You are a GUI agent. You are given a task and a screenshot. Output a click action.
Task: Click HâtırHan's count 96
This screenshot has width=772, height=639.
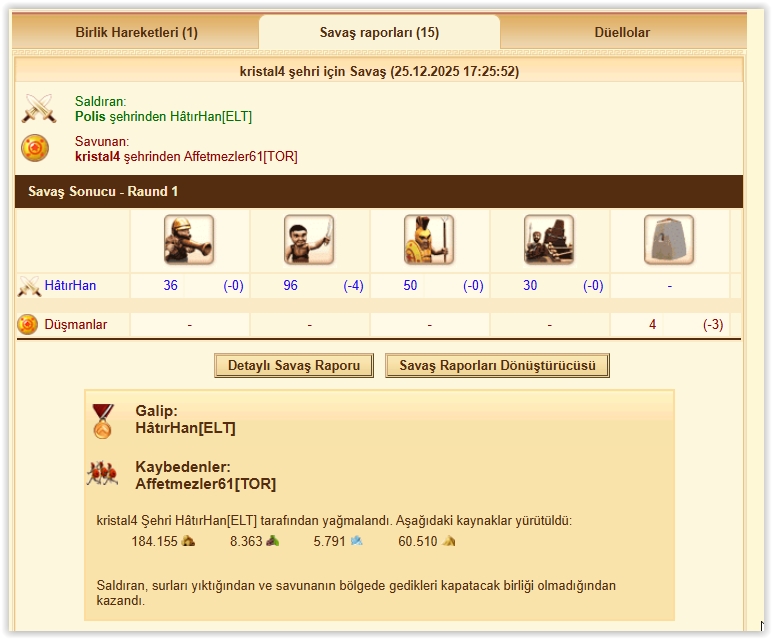tap(290, 286)
